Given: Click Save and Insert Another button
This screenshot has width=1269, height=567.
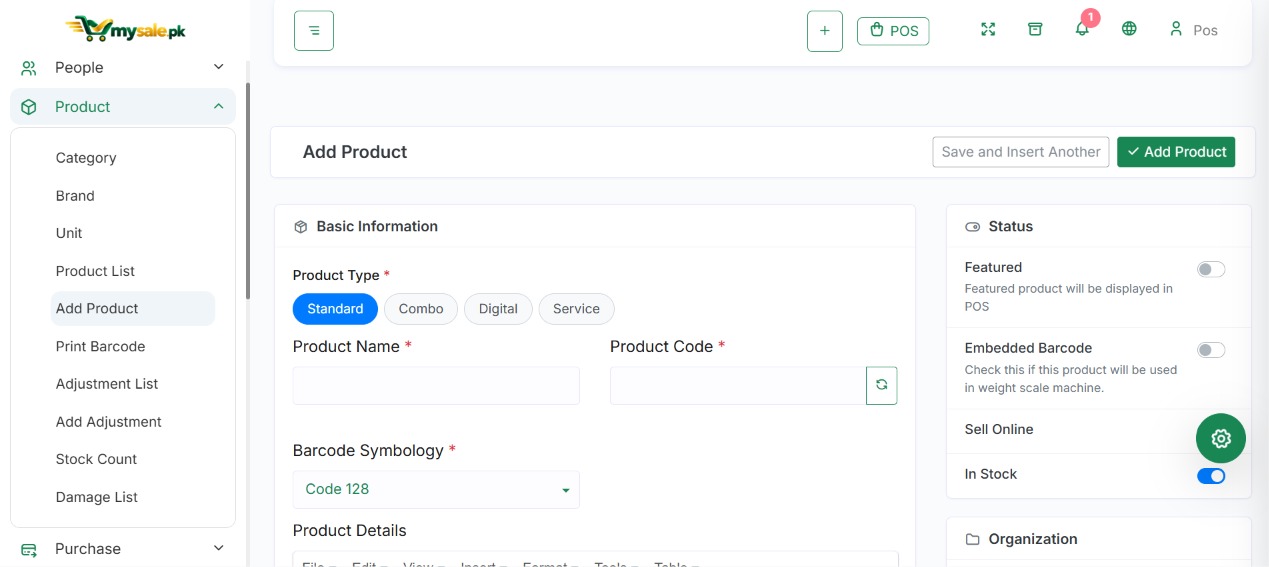Looking at the screenshot, I should (x=1021, y=152).
